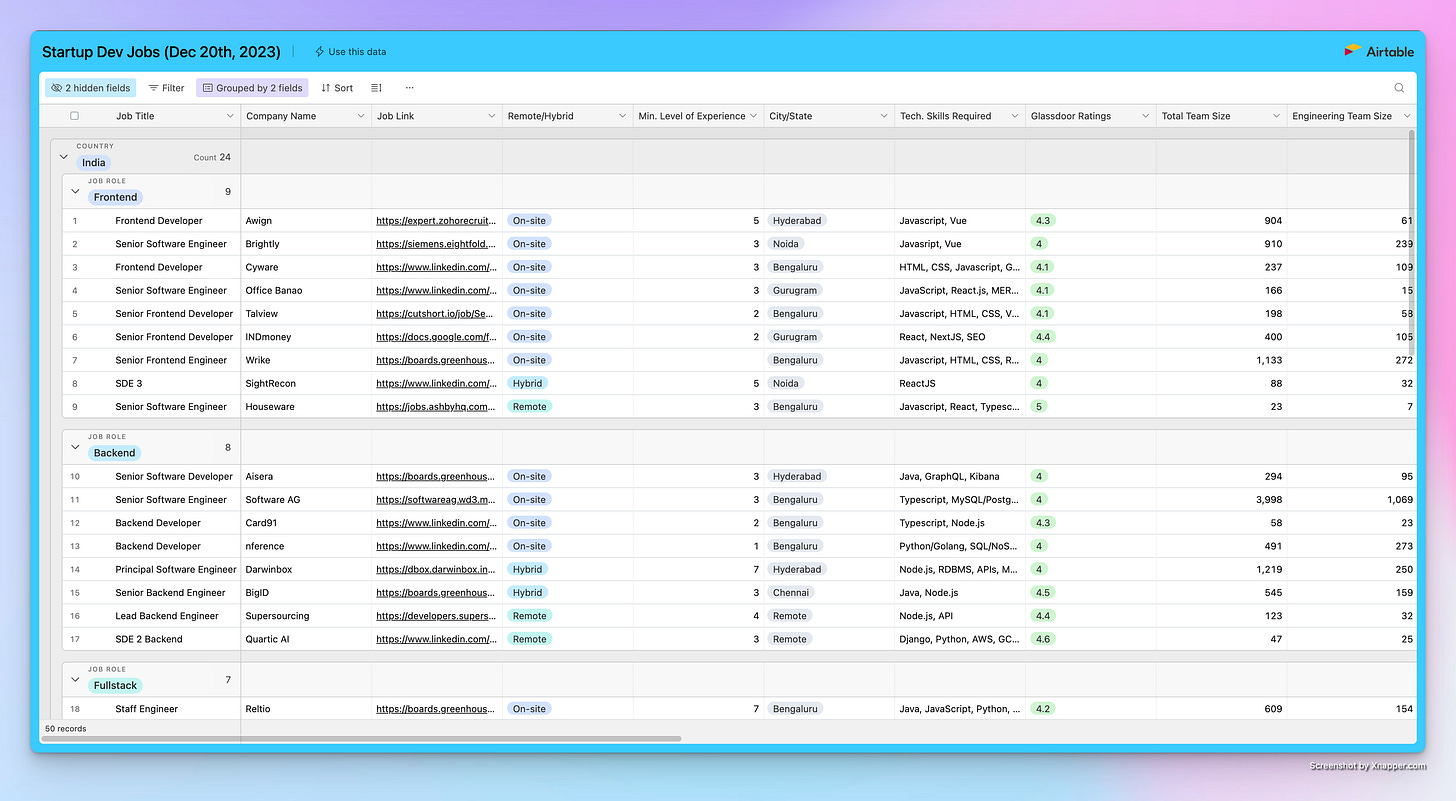1456x801 pixels.
Task: Open Software AG's softwareag.wd3 link
Action: (436, 500)
